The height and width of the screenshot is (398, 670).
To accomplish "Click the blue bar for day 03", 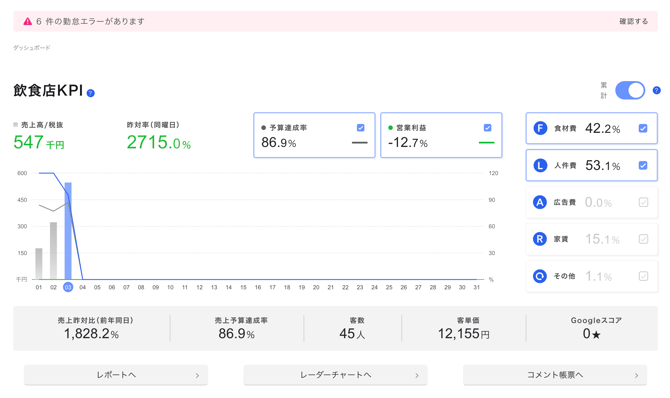I will (x=68, y=231).
